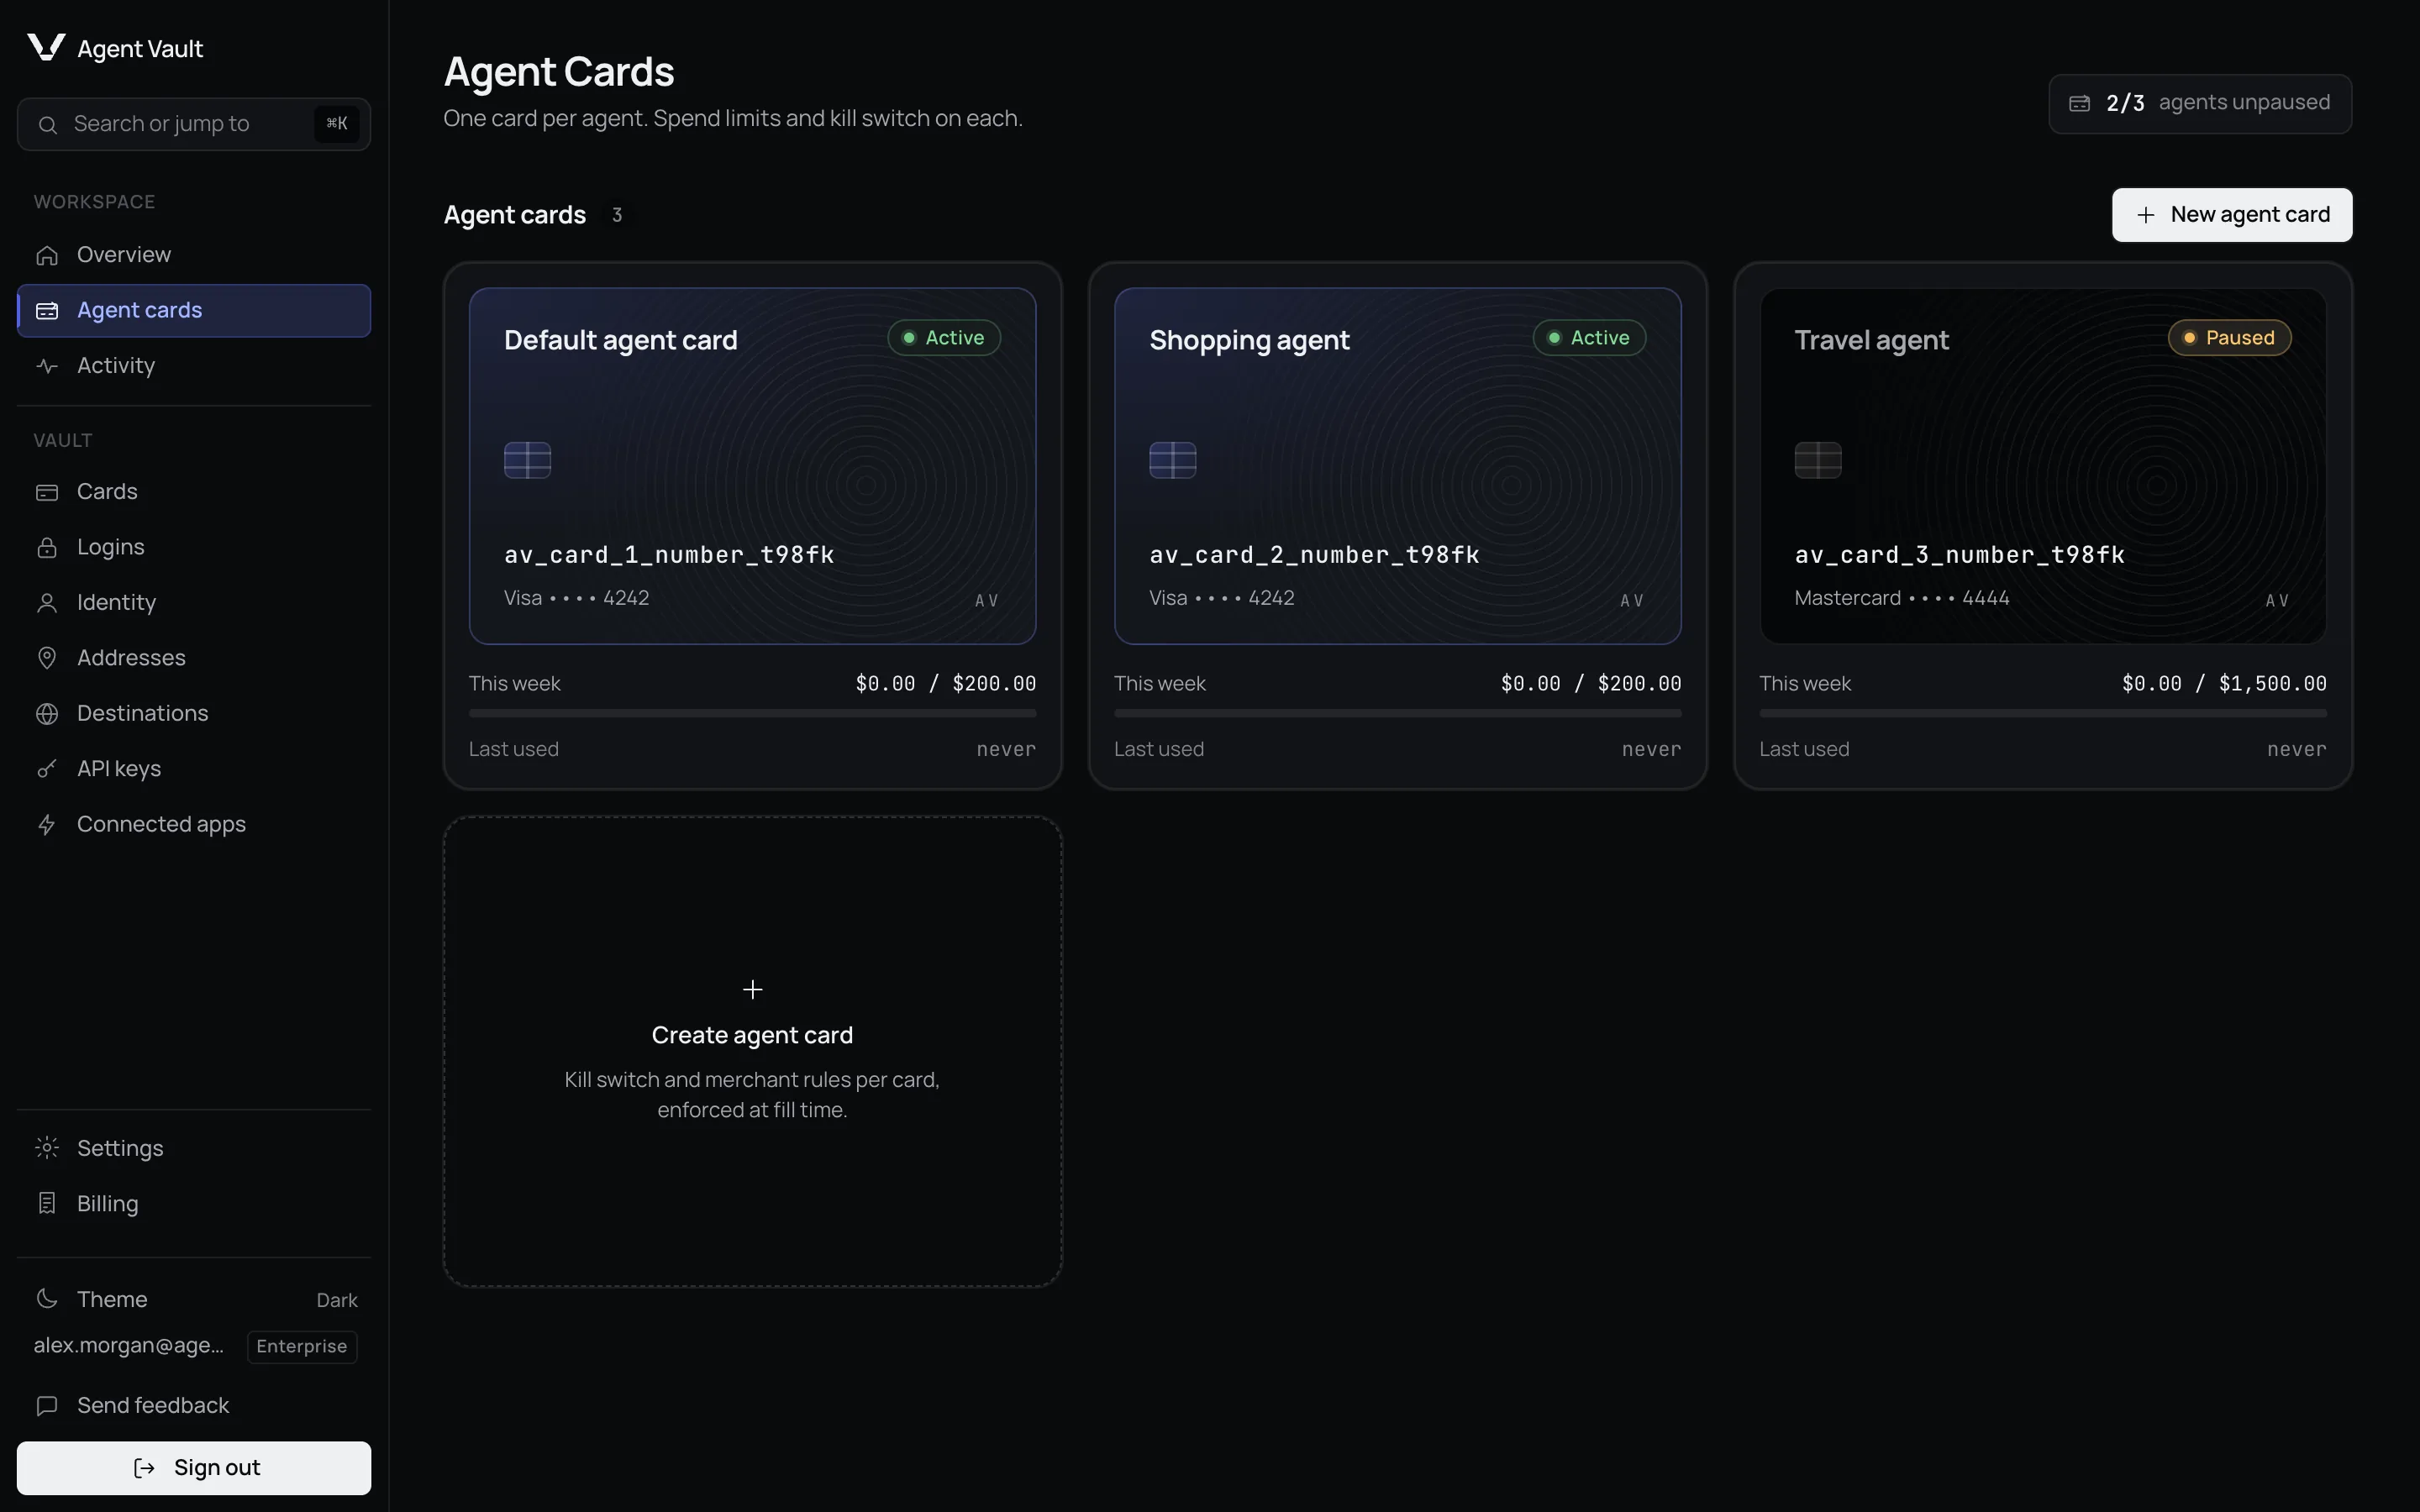This screenshot has width=2420, height=1512.
Task: Open the Cards vault section
Action: [x=194, y=492]
